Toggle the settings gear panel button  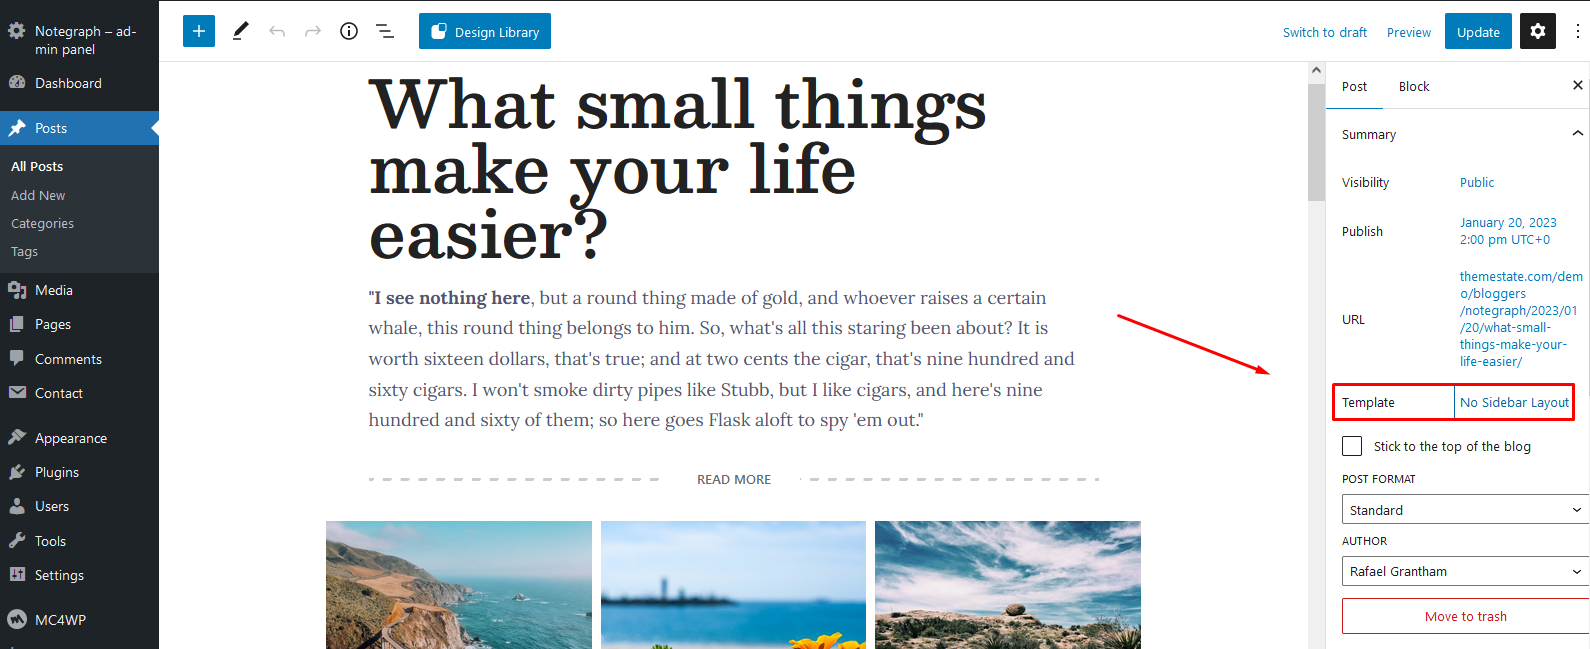click(1538, 31)
